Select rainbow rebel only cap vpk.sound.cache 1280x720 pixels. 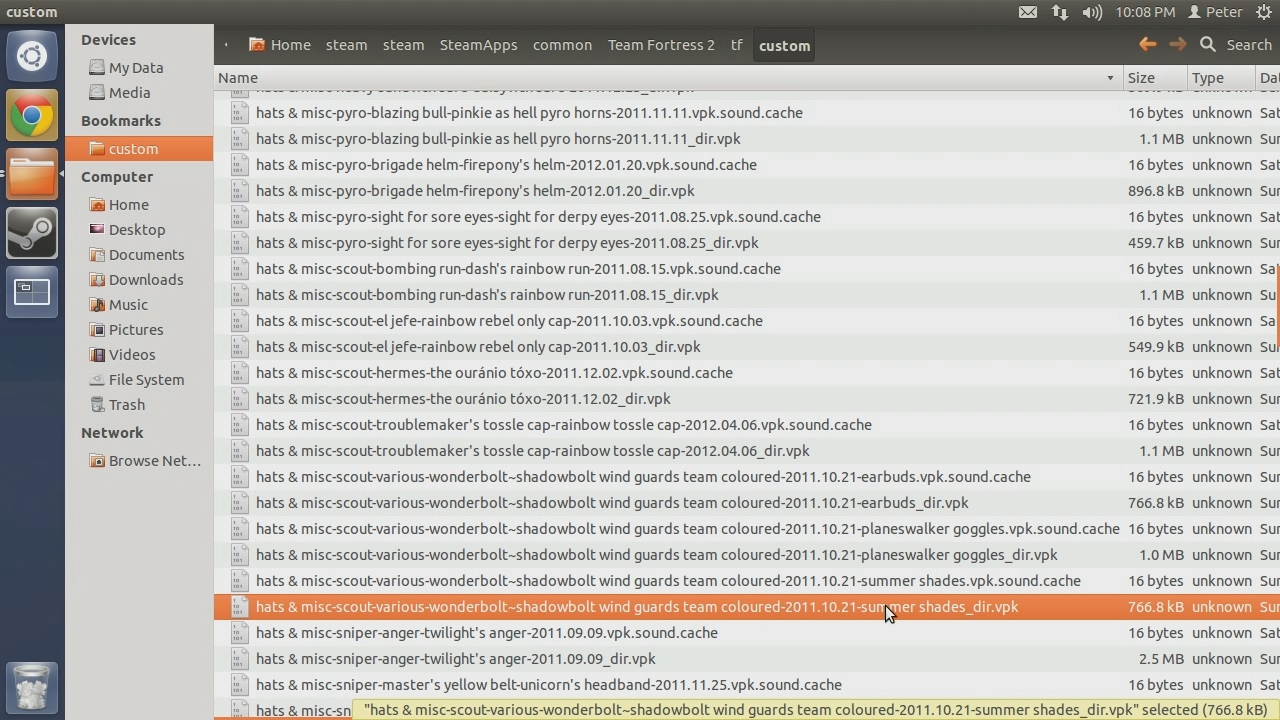coord(509,321)
